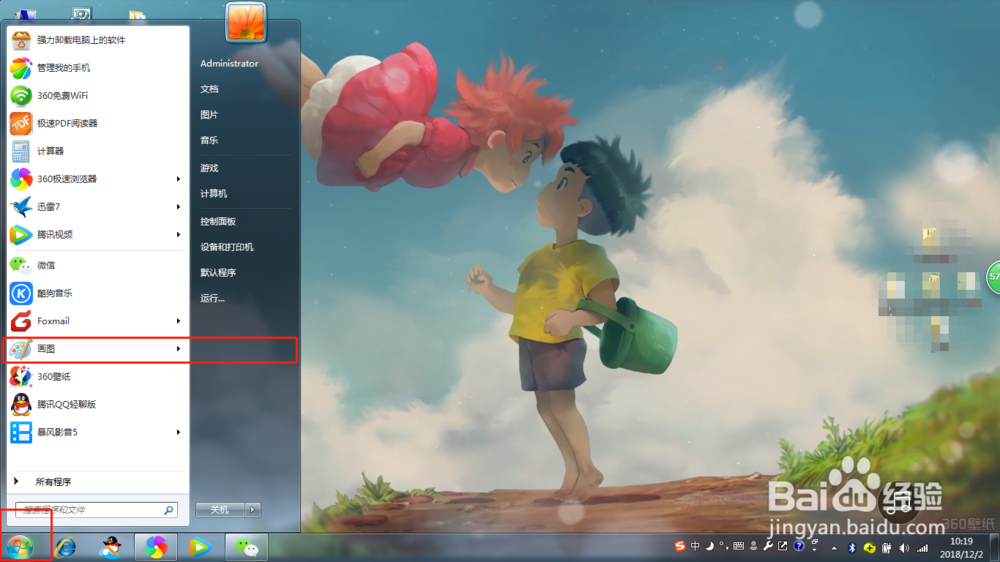Open 强力卸载电脑上的软件 program icon

(20, 40)
